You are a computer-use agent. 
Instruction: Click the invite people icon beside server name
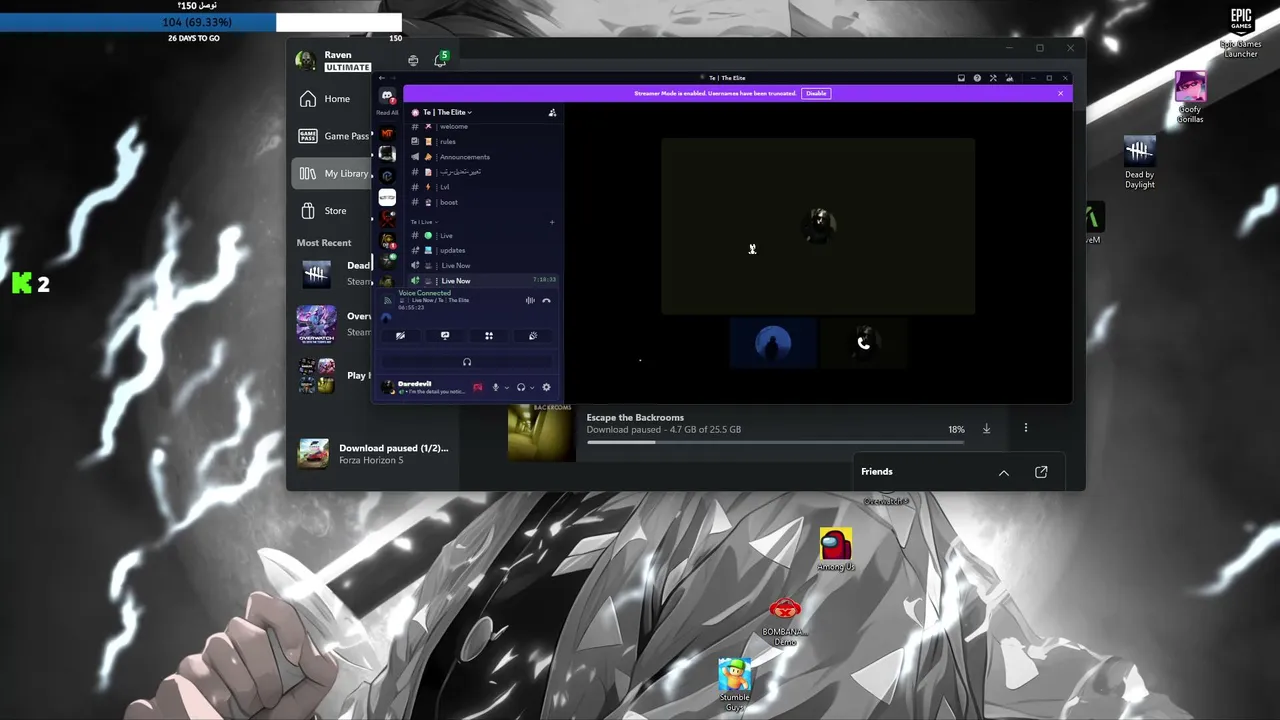pyautogui.click(x=552, y=112)
